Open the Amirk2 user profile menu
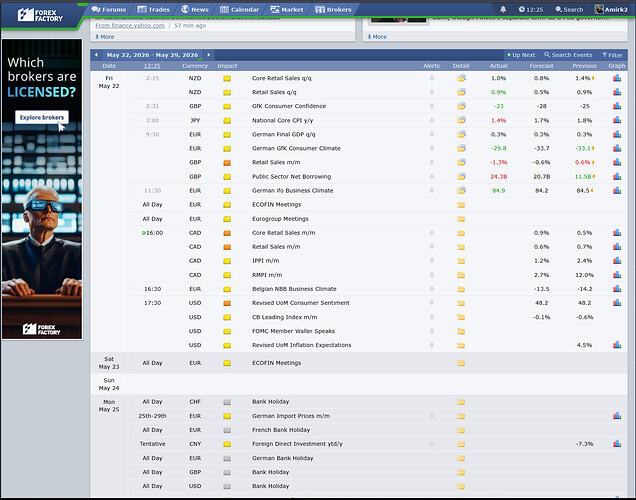 tap(611, 9)
